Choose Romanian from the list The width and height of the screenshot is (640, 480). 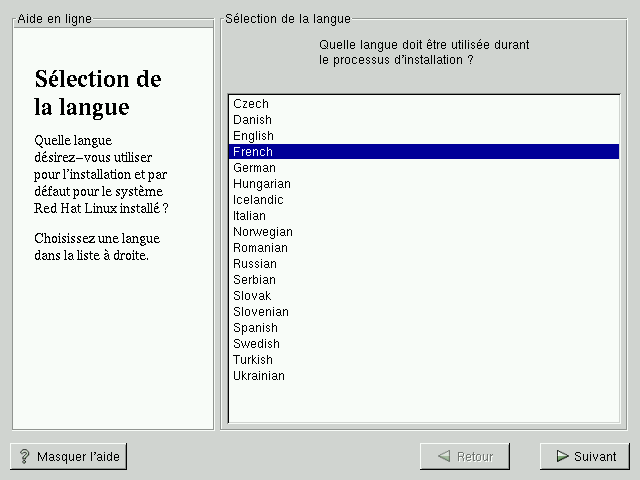260,248
